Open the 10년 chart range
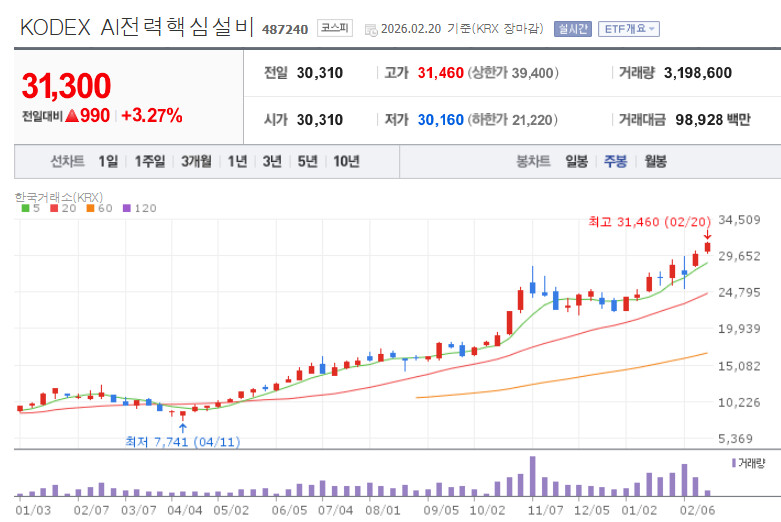 346,161
